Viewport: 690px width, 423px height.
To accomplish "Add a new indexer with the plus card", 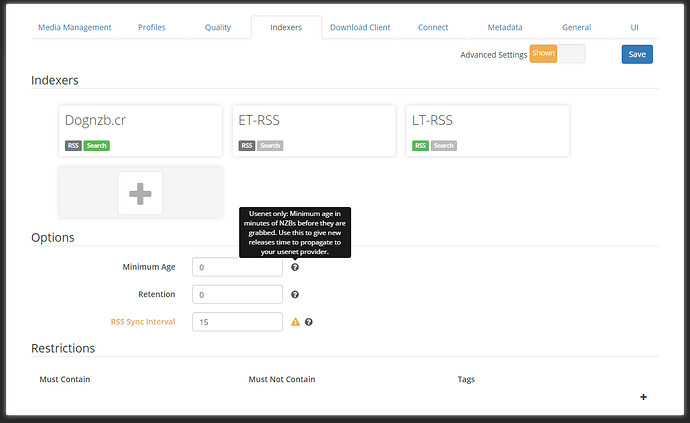I will tap(140, 193).
